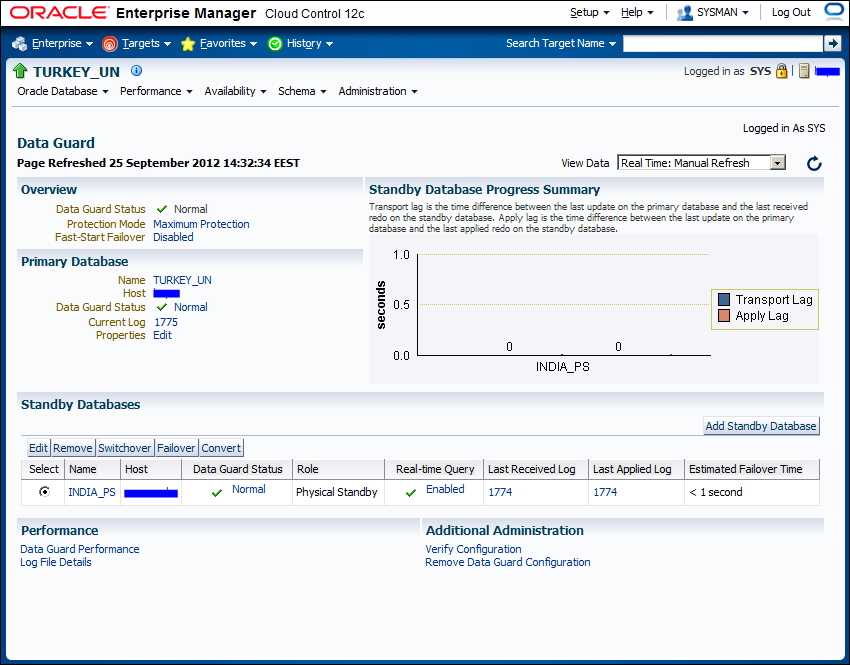
Task: Click the Log Out link
Action: [x=791, y=12]
